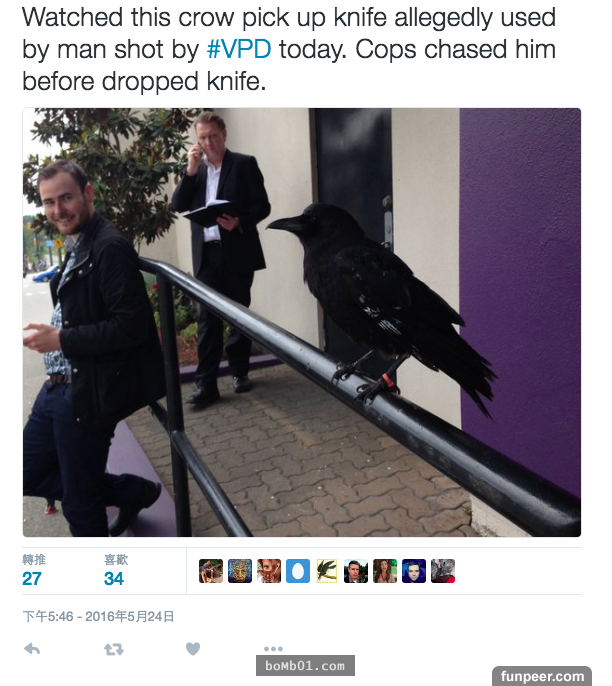Click the bomb01.com watermark label
Image resolution: width=612 pixels, height=686 pixels.
[305, 666]
